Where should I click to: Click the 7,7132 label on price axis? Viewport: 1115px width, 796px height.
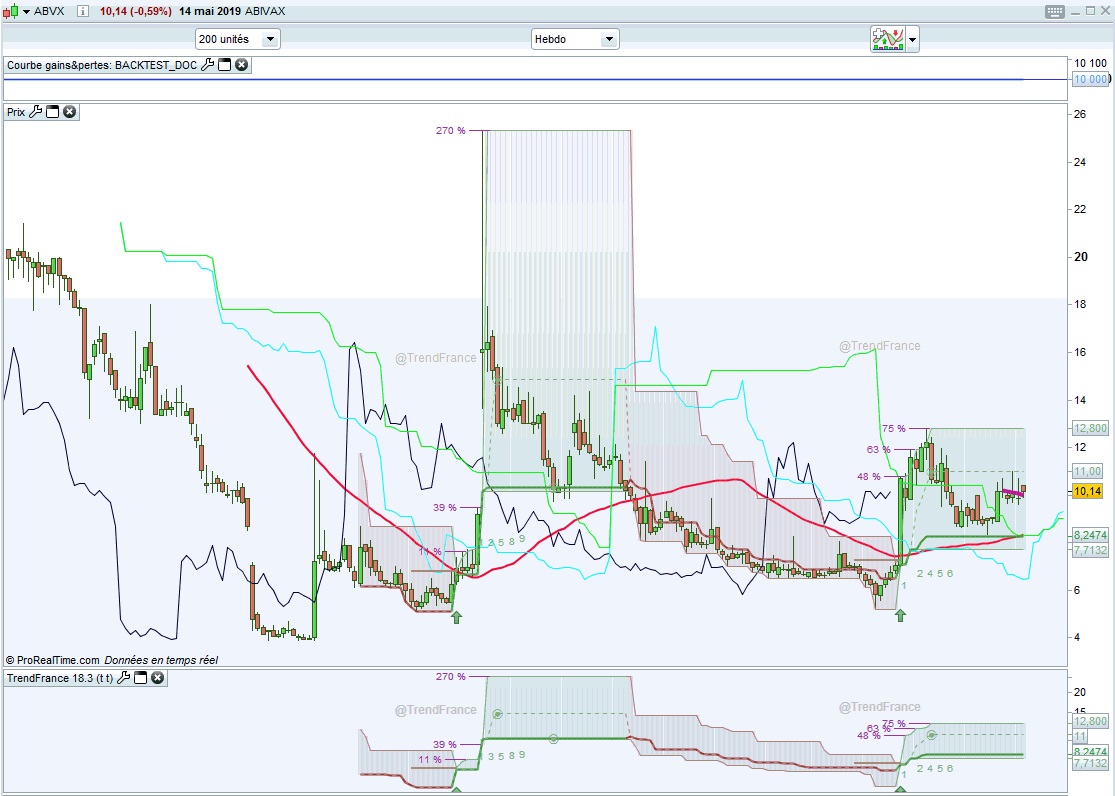[x=1090, y=550]
